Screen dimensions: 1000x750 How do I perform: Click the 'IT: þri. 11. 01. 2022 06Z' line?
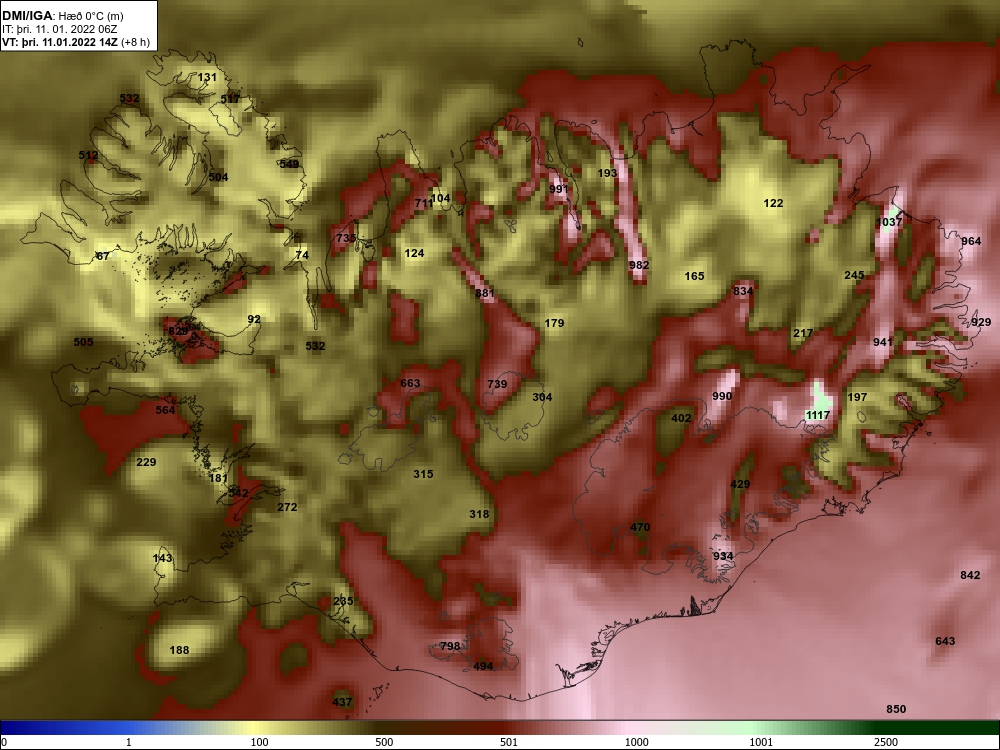(50, 29)
